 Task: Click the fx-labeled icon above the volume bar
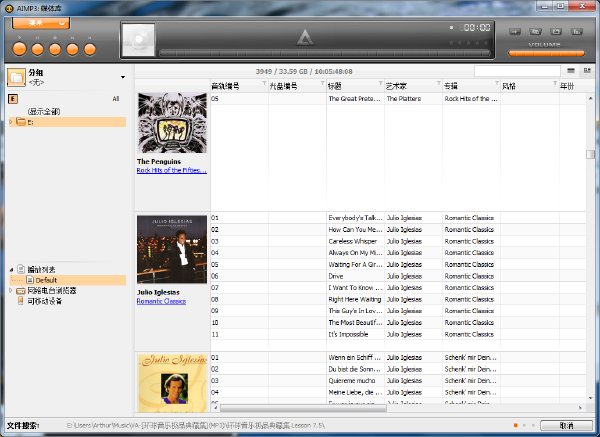coord(577,31)
